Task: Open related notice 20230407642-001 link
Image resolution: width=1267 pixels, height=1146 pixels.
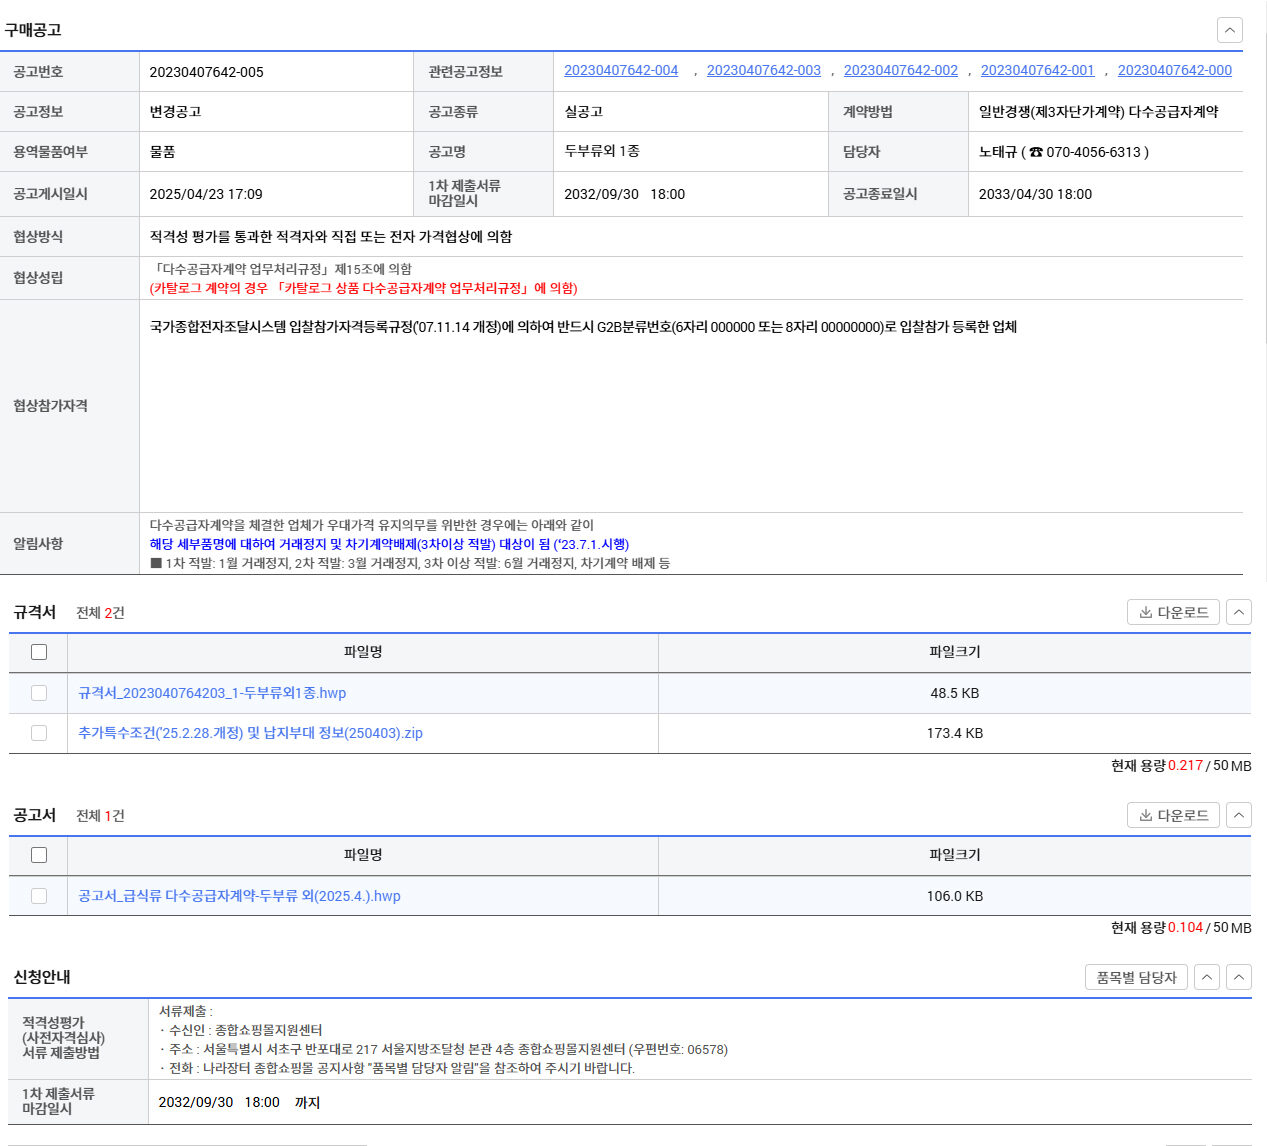Action: click(1037, 70)
